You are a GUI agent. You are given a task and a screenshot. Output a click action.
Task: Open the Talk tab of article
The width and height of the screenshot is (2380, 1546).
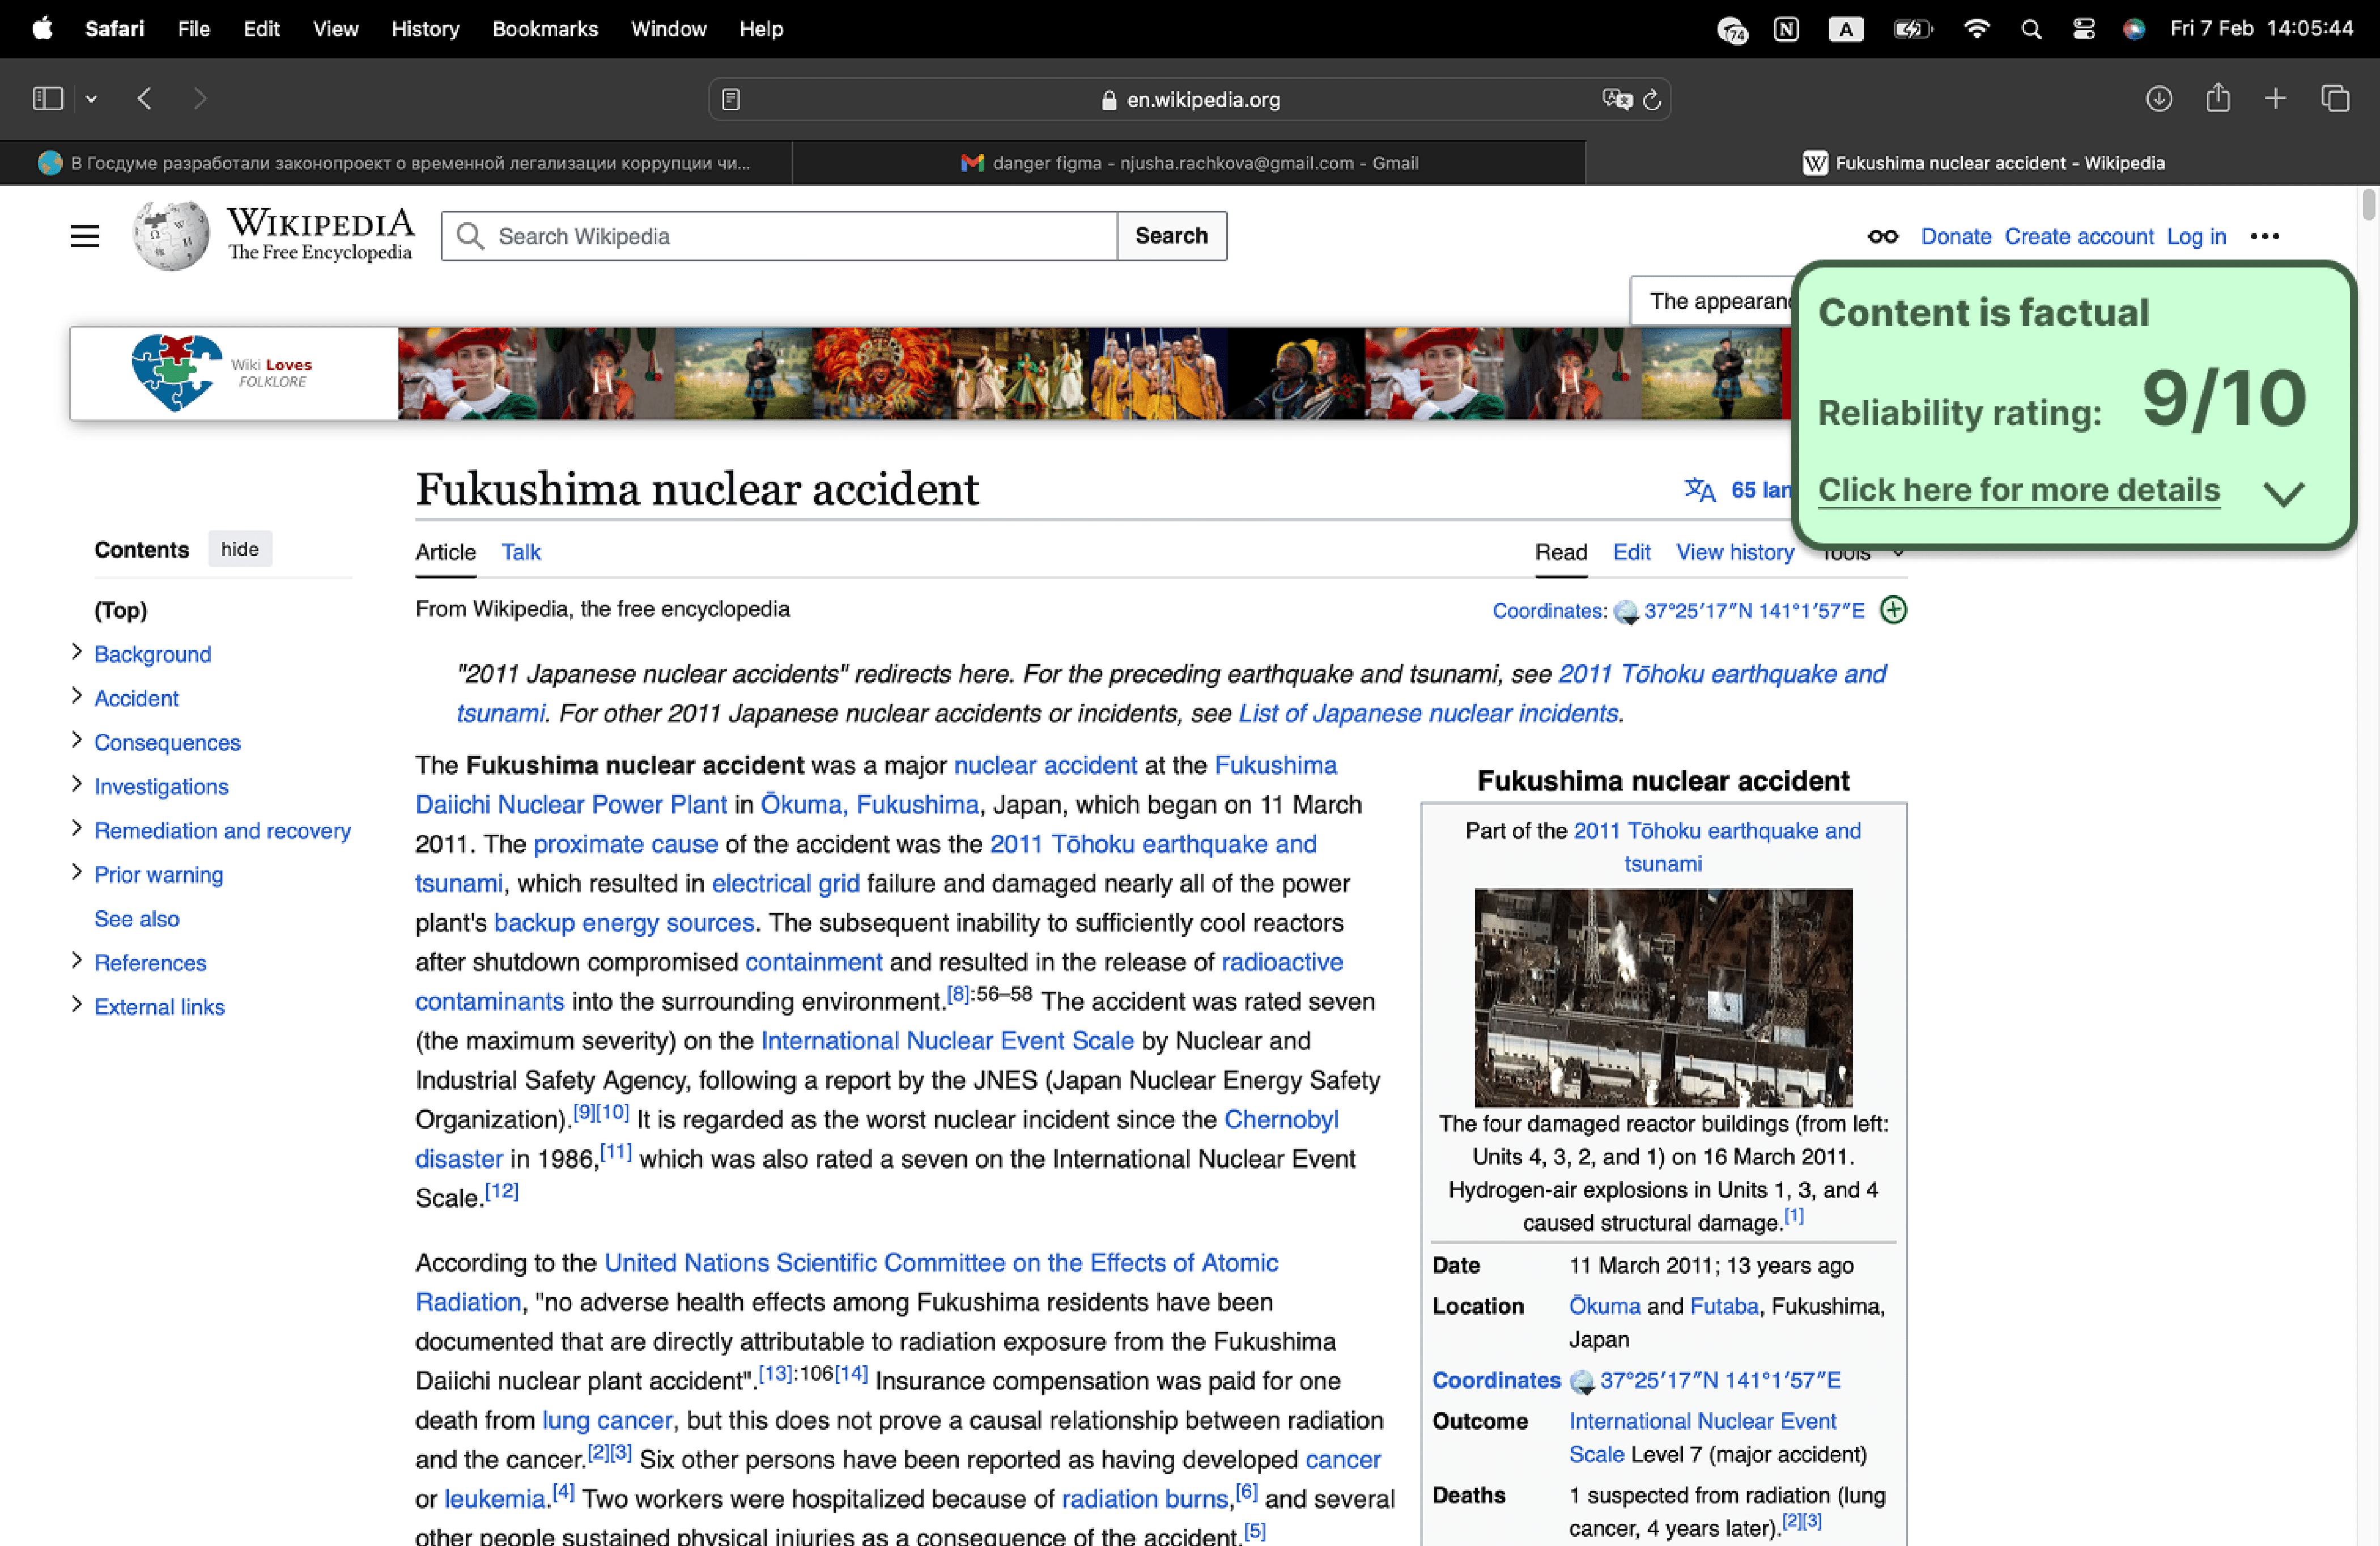point(520,552)
